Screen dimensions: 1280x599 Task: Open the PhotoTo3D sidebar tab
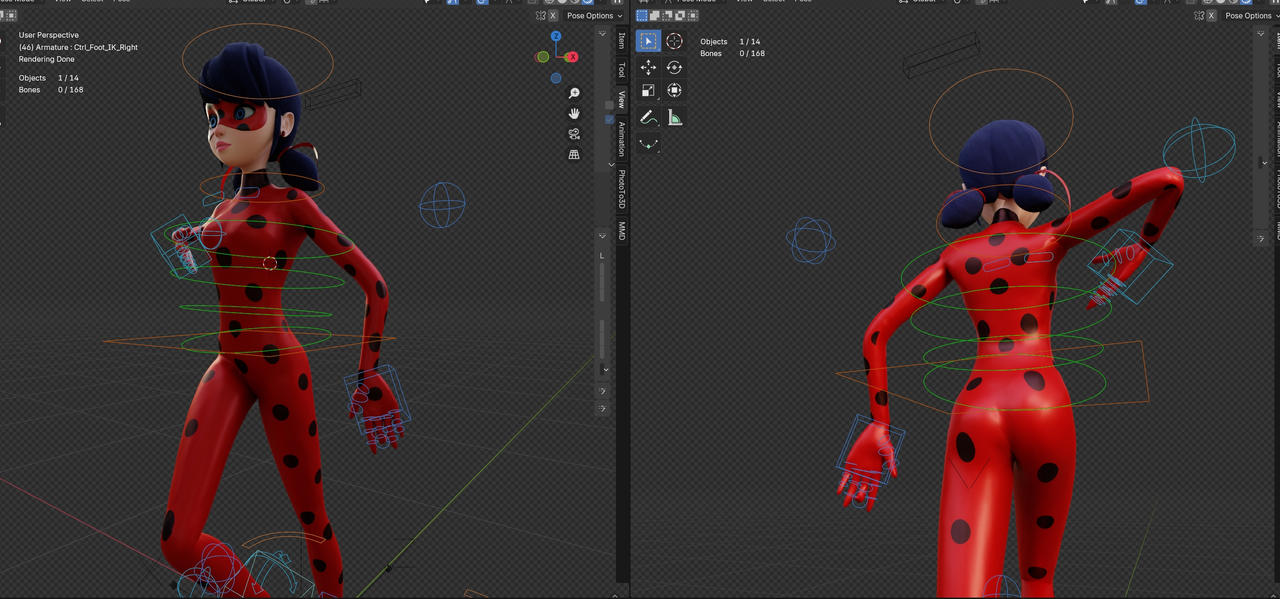click(621, 190)
